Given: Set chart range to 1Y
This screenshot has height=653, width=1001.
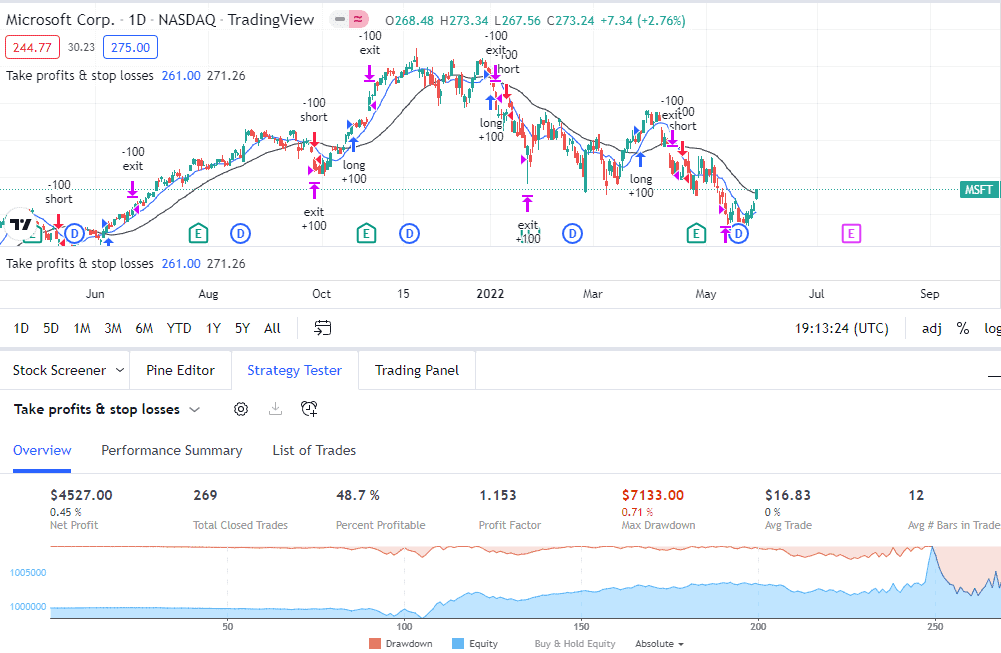Looking at the screenshot, I should coord(213,328).
